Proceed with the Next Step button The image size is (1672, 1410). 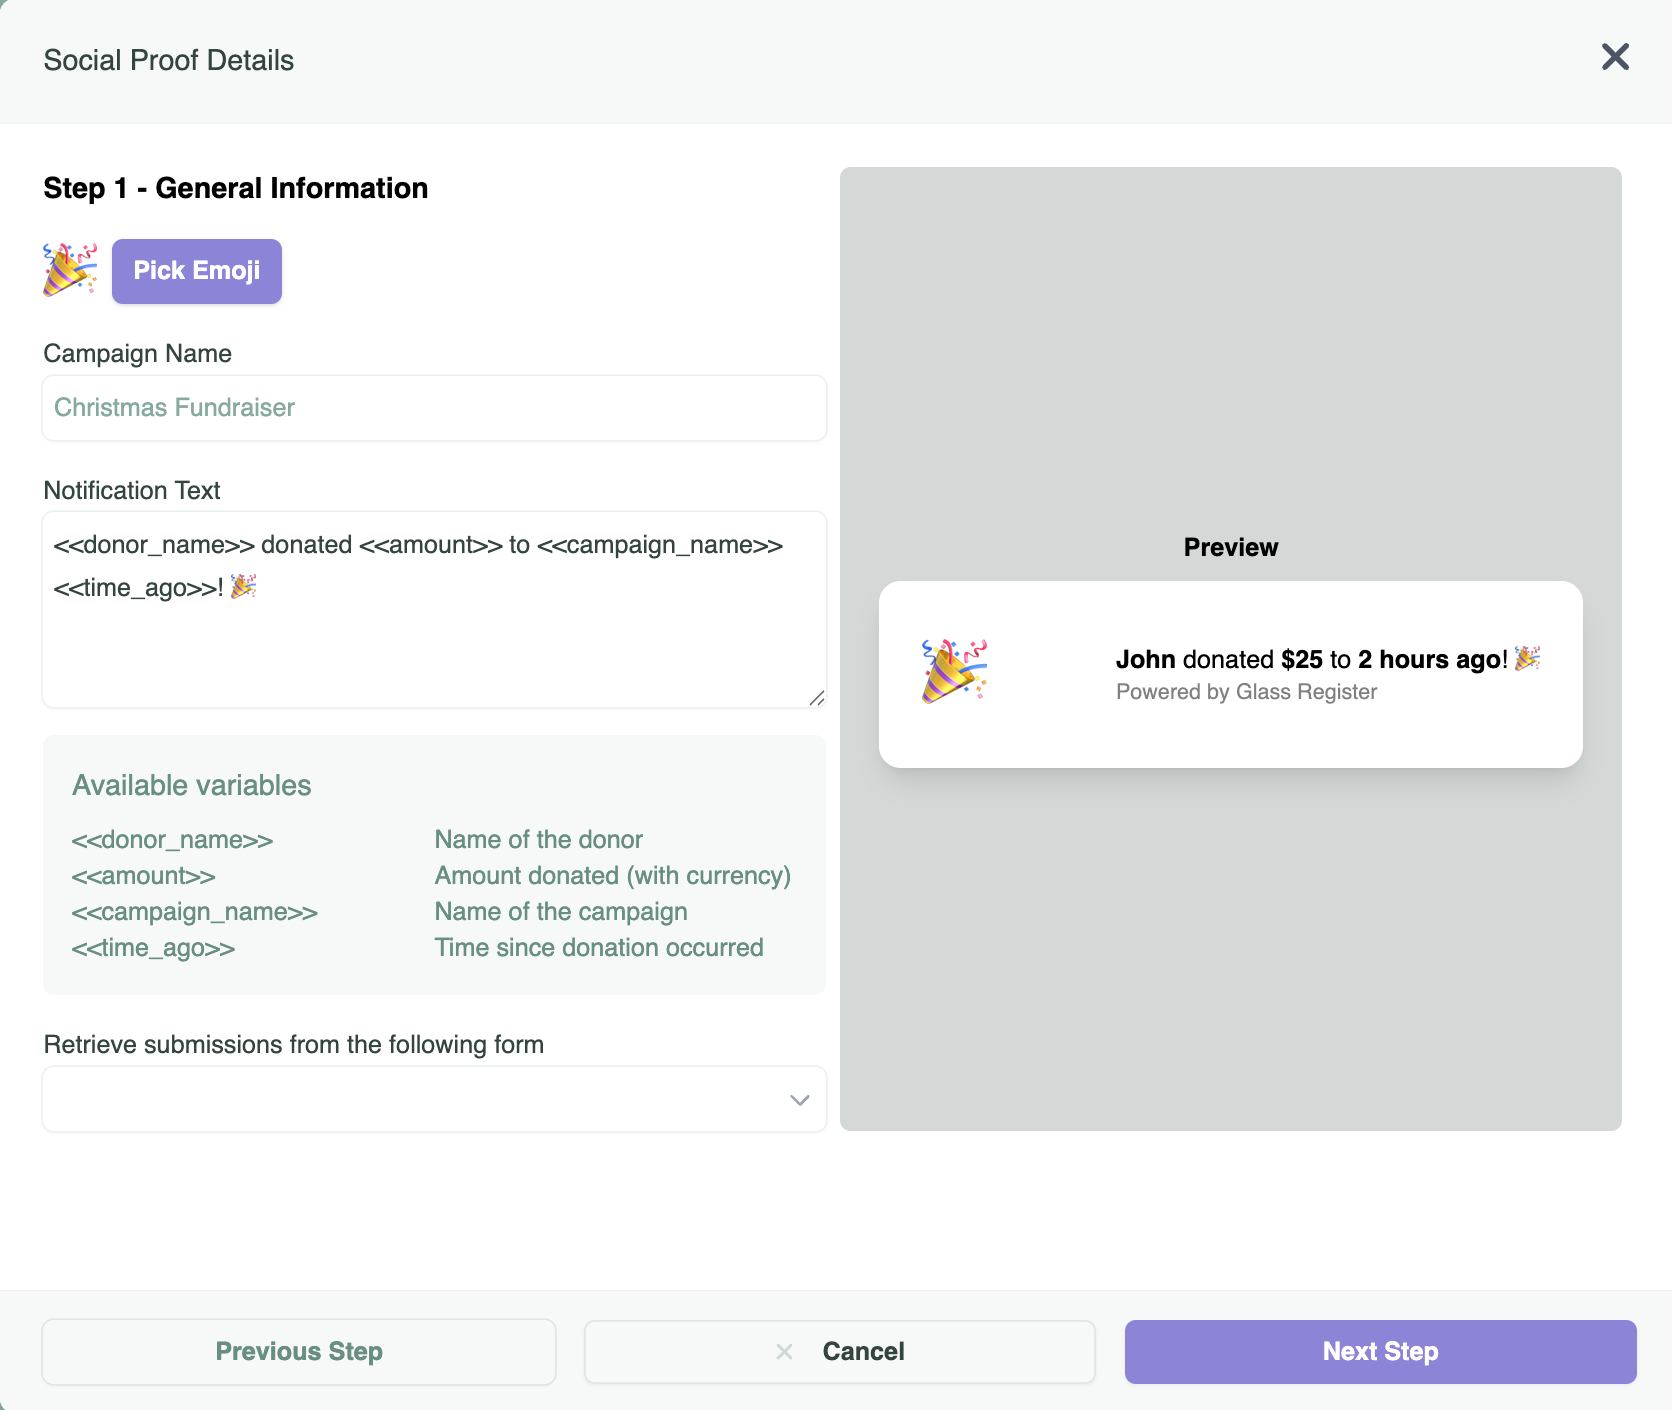pyautogui.click(x=1380, y=1352)
